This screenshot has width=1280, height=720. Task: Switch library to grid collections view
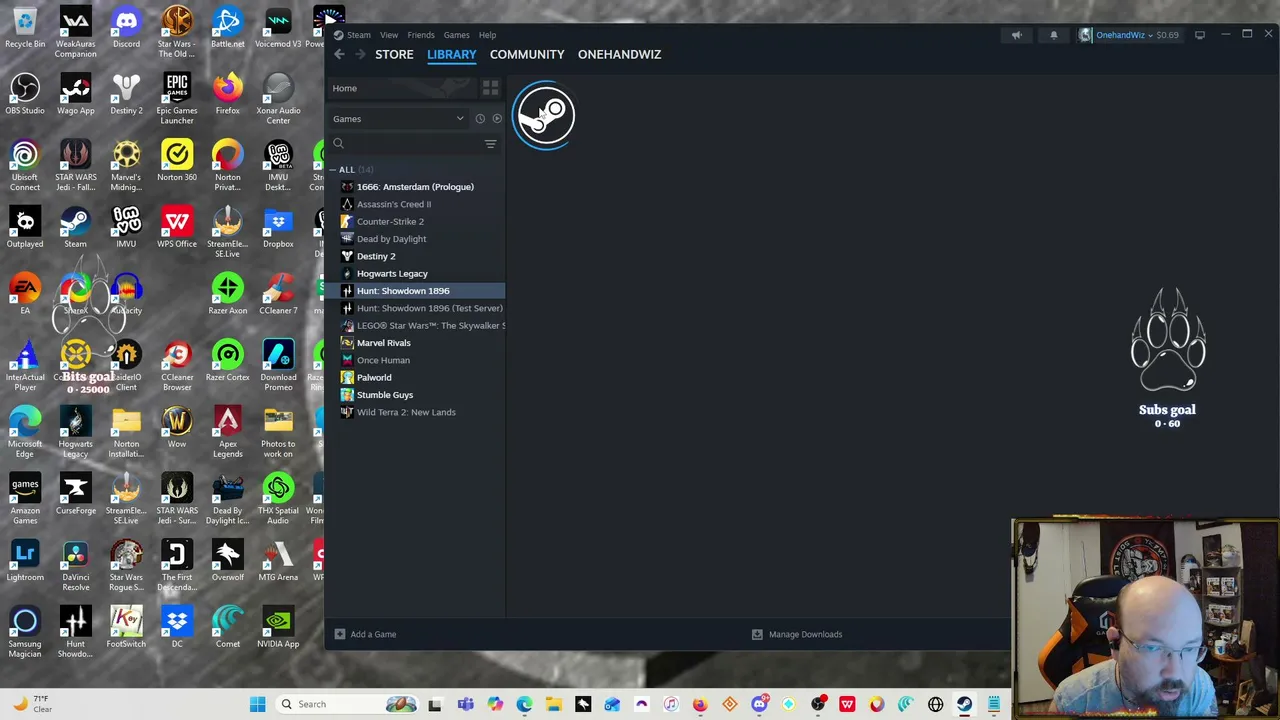click(x=490, y=88)
